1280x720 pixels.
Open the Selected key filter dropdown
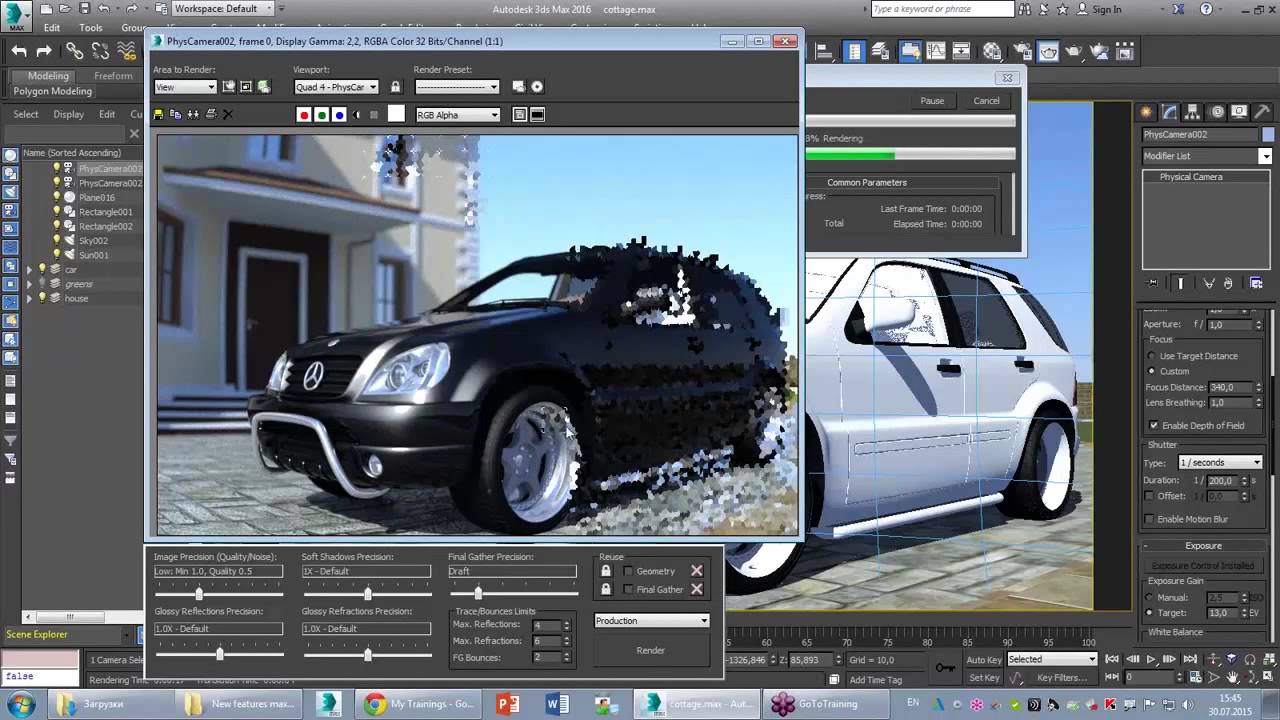coord(1052,659)
